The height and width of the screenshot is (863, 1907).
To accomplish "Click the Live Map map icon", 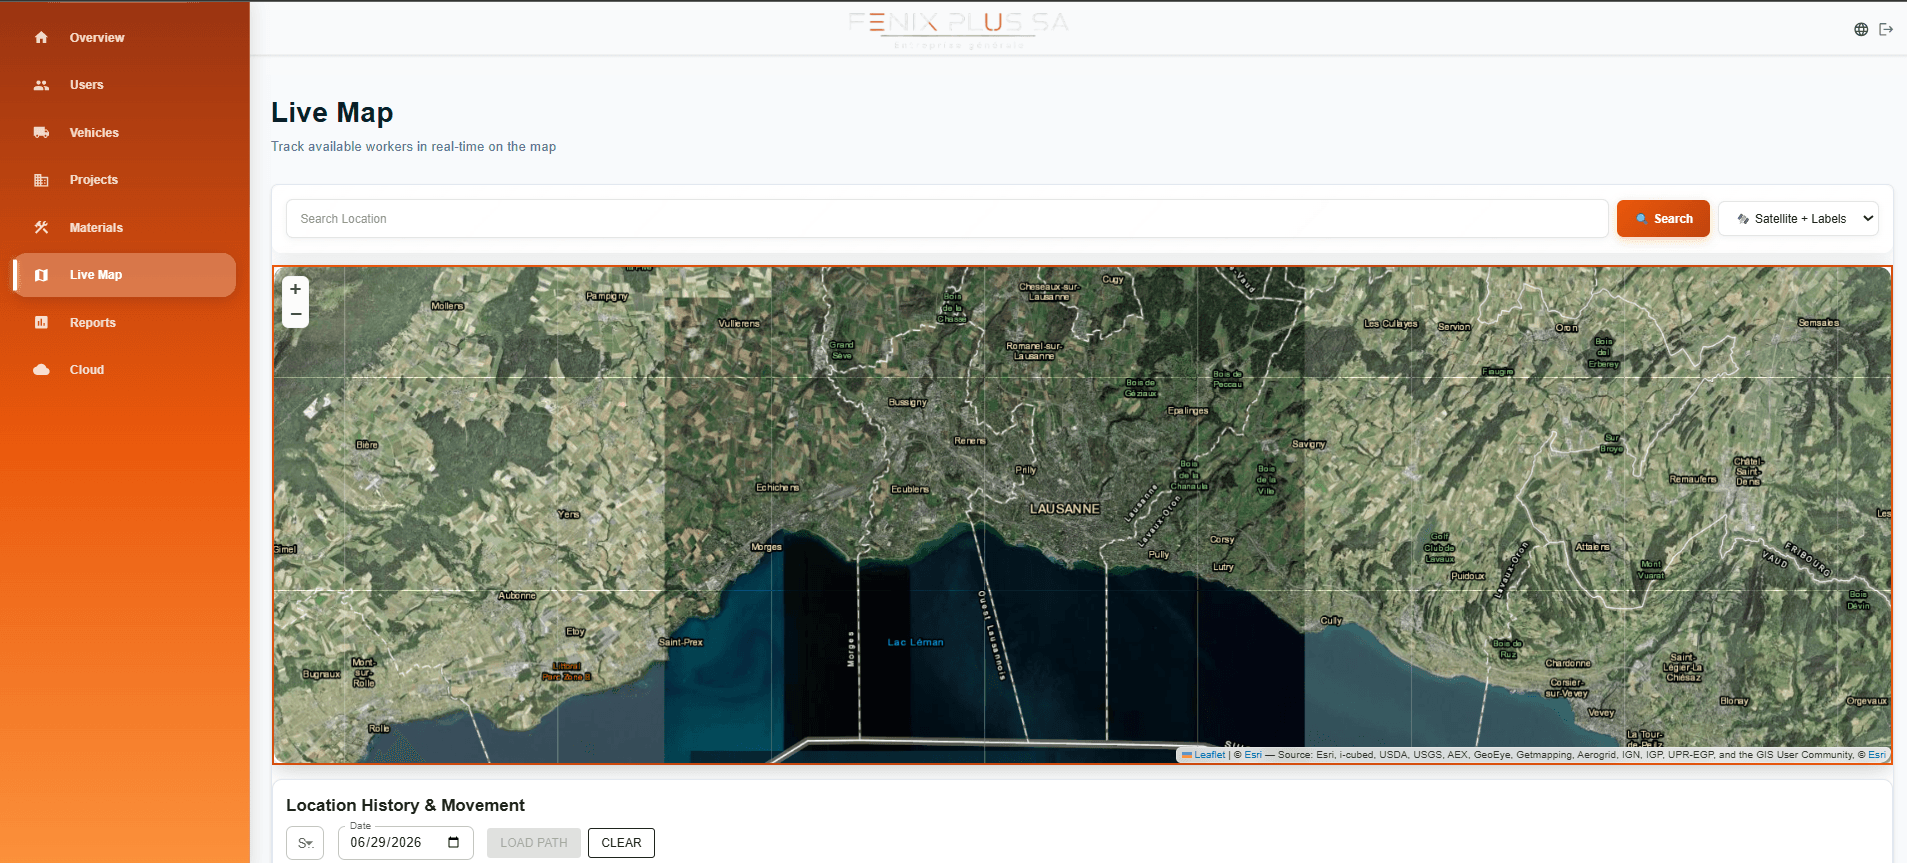I will (x=41, y=275).
